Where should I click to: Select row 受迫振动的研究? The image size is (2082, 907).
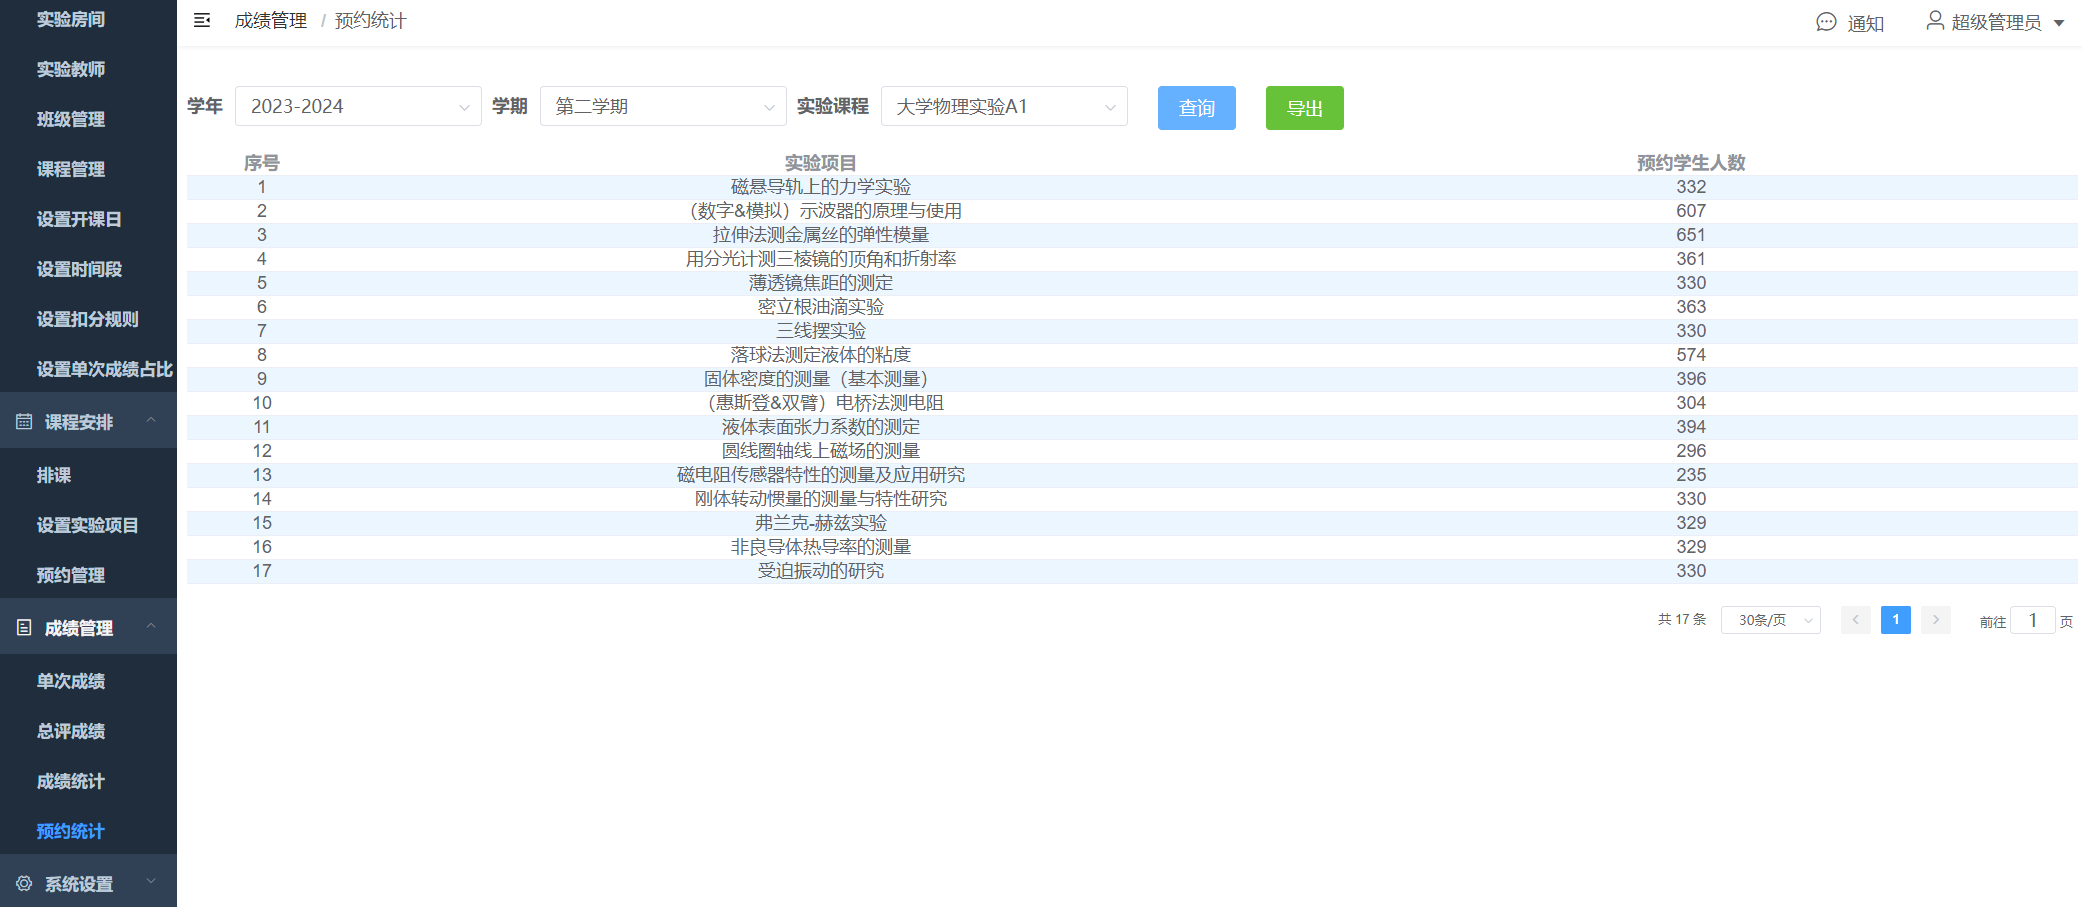[x=1132, y=571]
